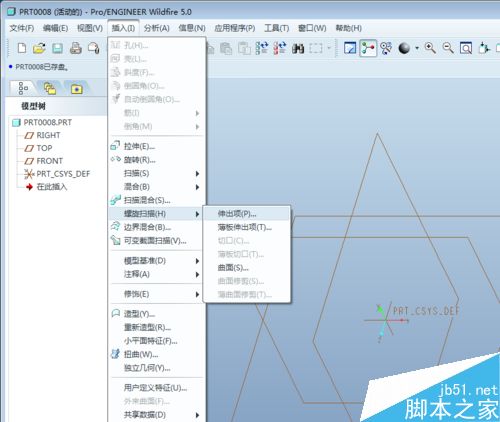The height and width of the screenshot is (422, 500).
Task: Open the 帮助(H) menu
Action: (x=349, y=28)
